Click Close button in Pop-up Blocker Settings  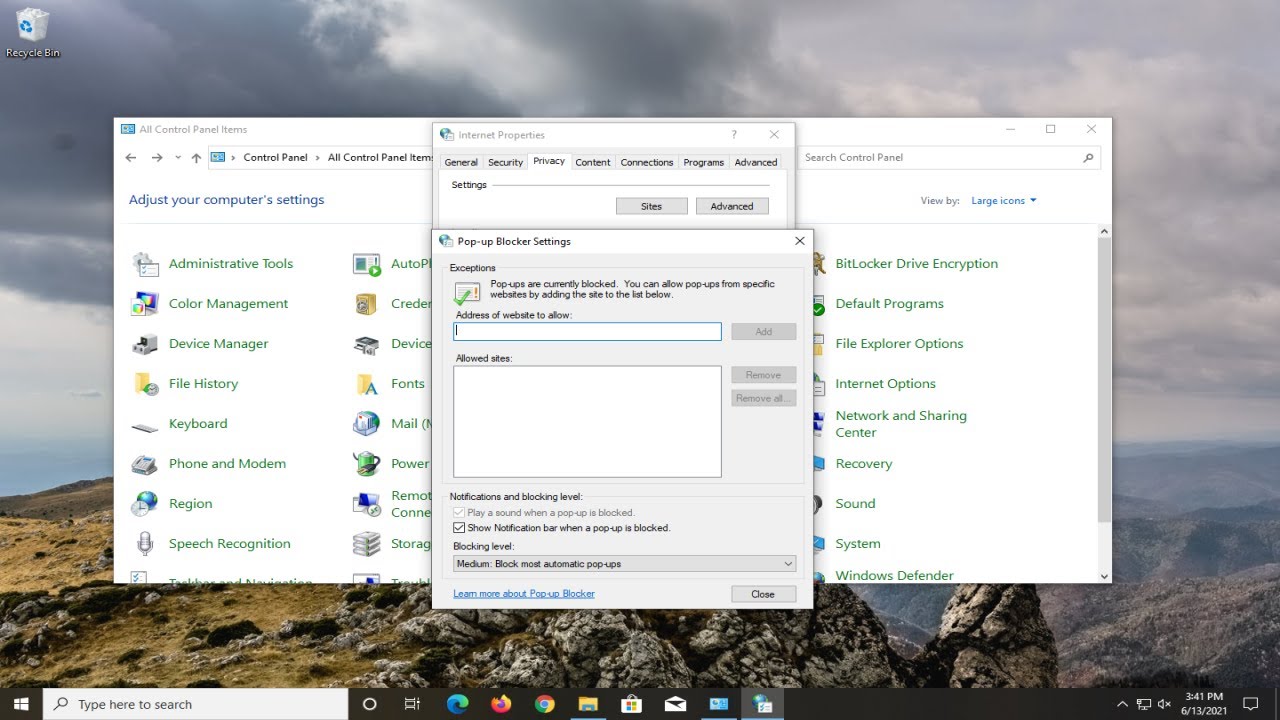[x=763, y=594]
